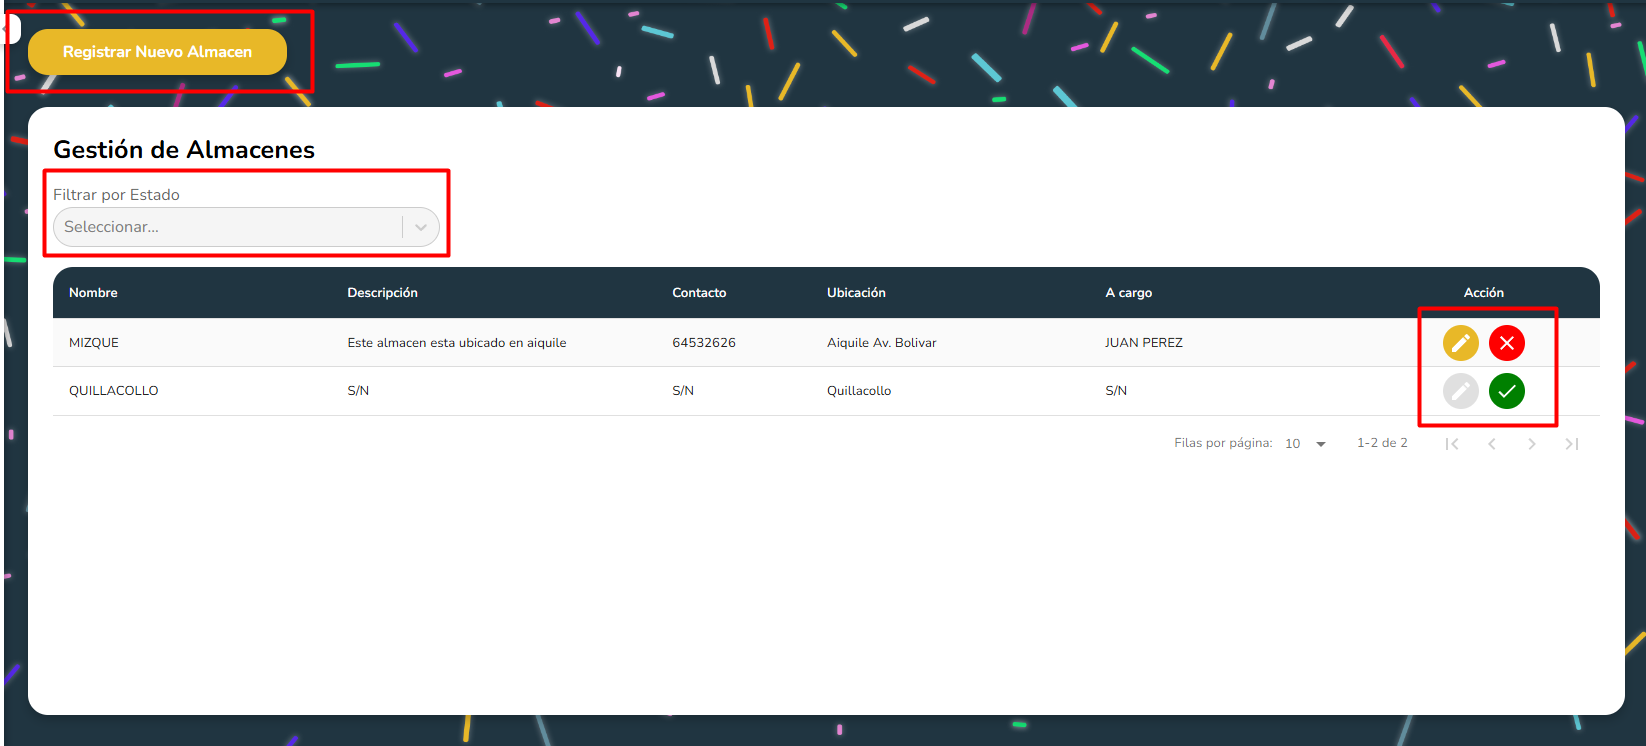This screenshot has width=1646, height=746.
Task: Expand the Filtrar por Estado chevron arrow
Action: point(421,227)
